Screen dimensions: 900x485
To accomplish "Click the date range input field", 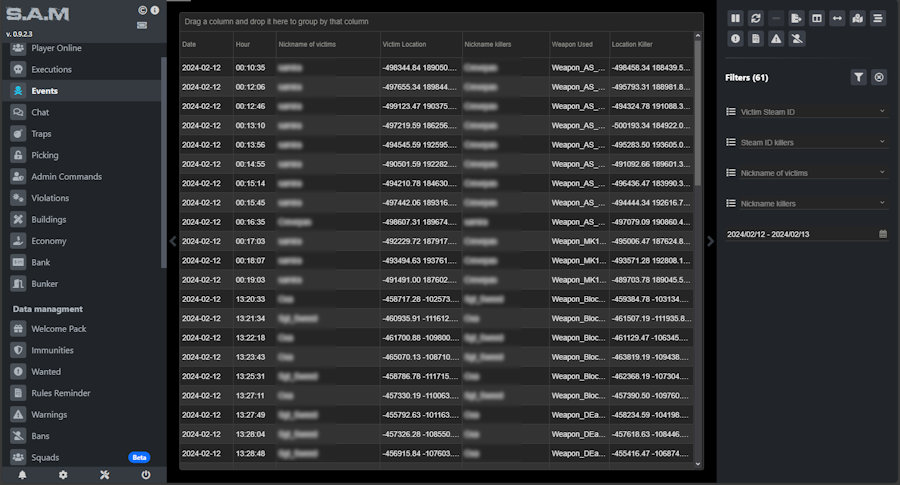I will (x=800, y=233).
